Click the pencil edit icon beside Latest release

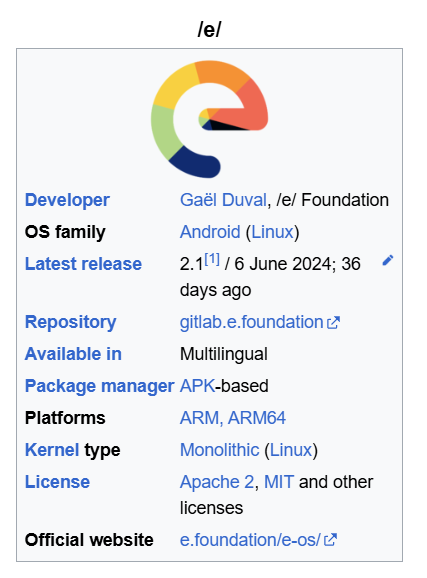pyautogui.click(x=388, y=260)
